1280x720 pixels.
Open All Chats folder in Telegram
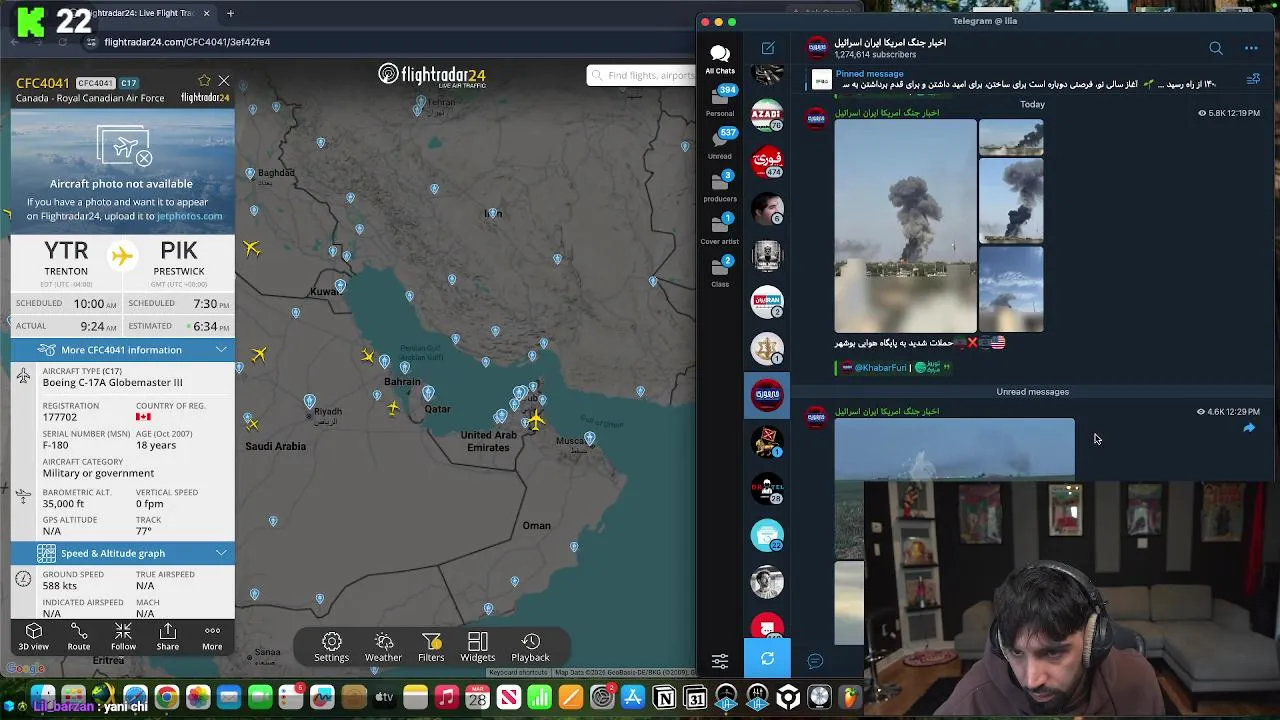point(720,59)
